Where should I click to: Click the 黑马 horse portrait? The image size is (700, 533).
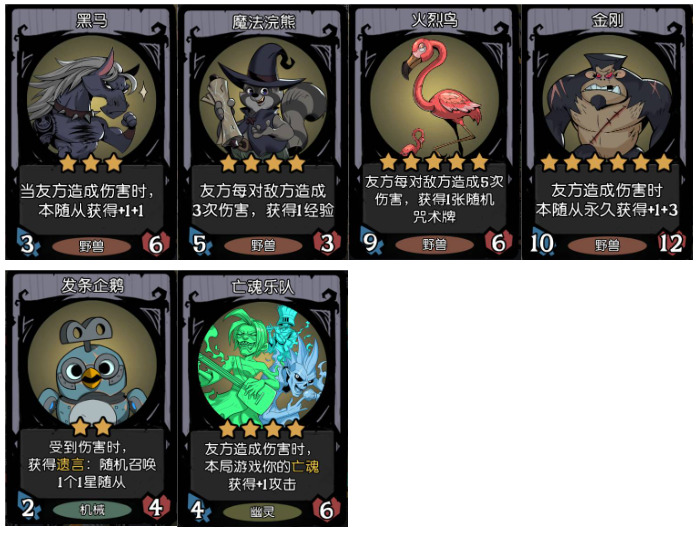91,98
